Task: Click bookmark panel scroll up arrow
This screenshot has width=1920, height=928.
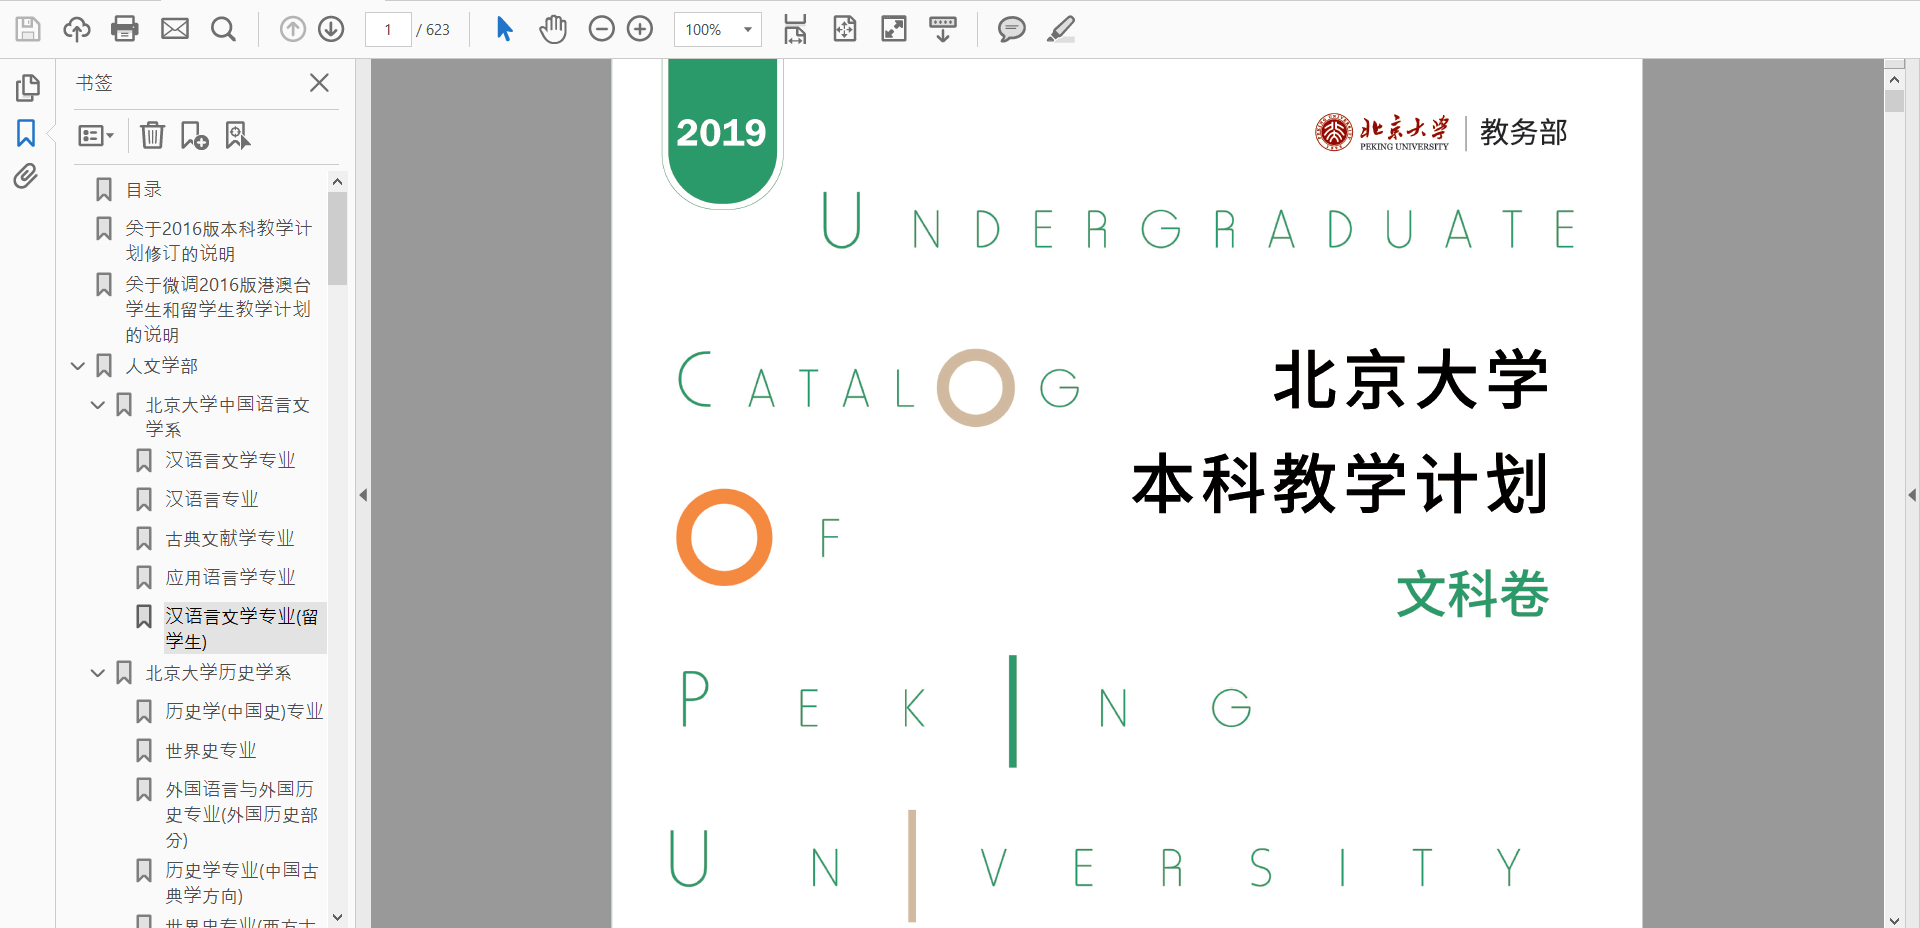Action: [x=337, y=181]
